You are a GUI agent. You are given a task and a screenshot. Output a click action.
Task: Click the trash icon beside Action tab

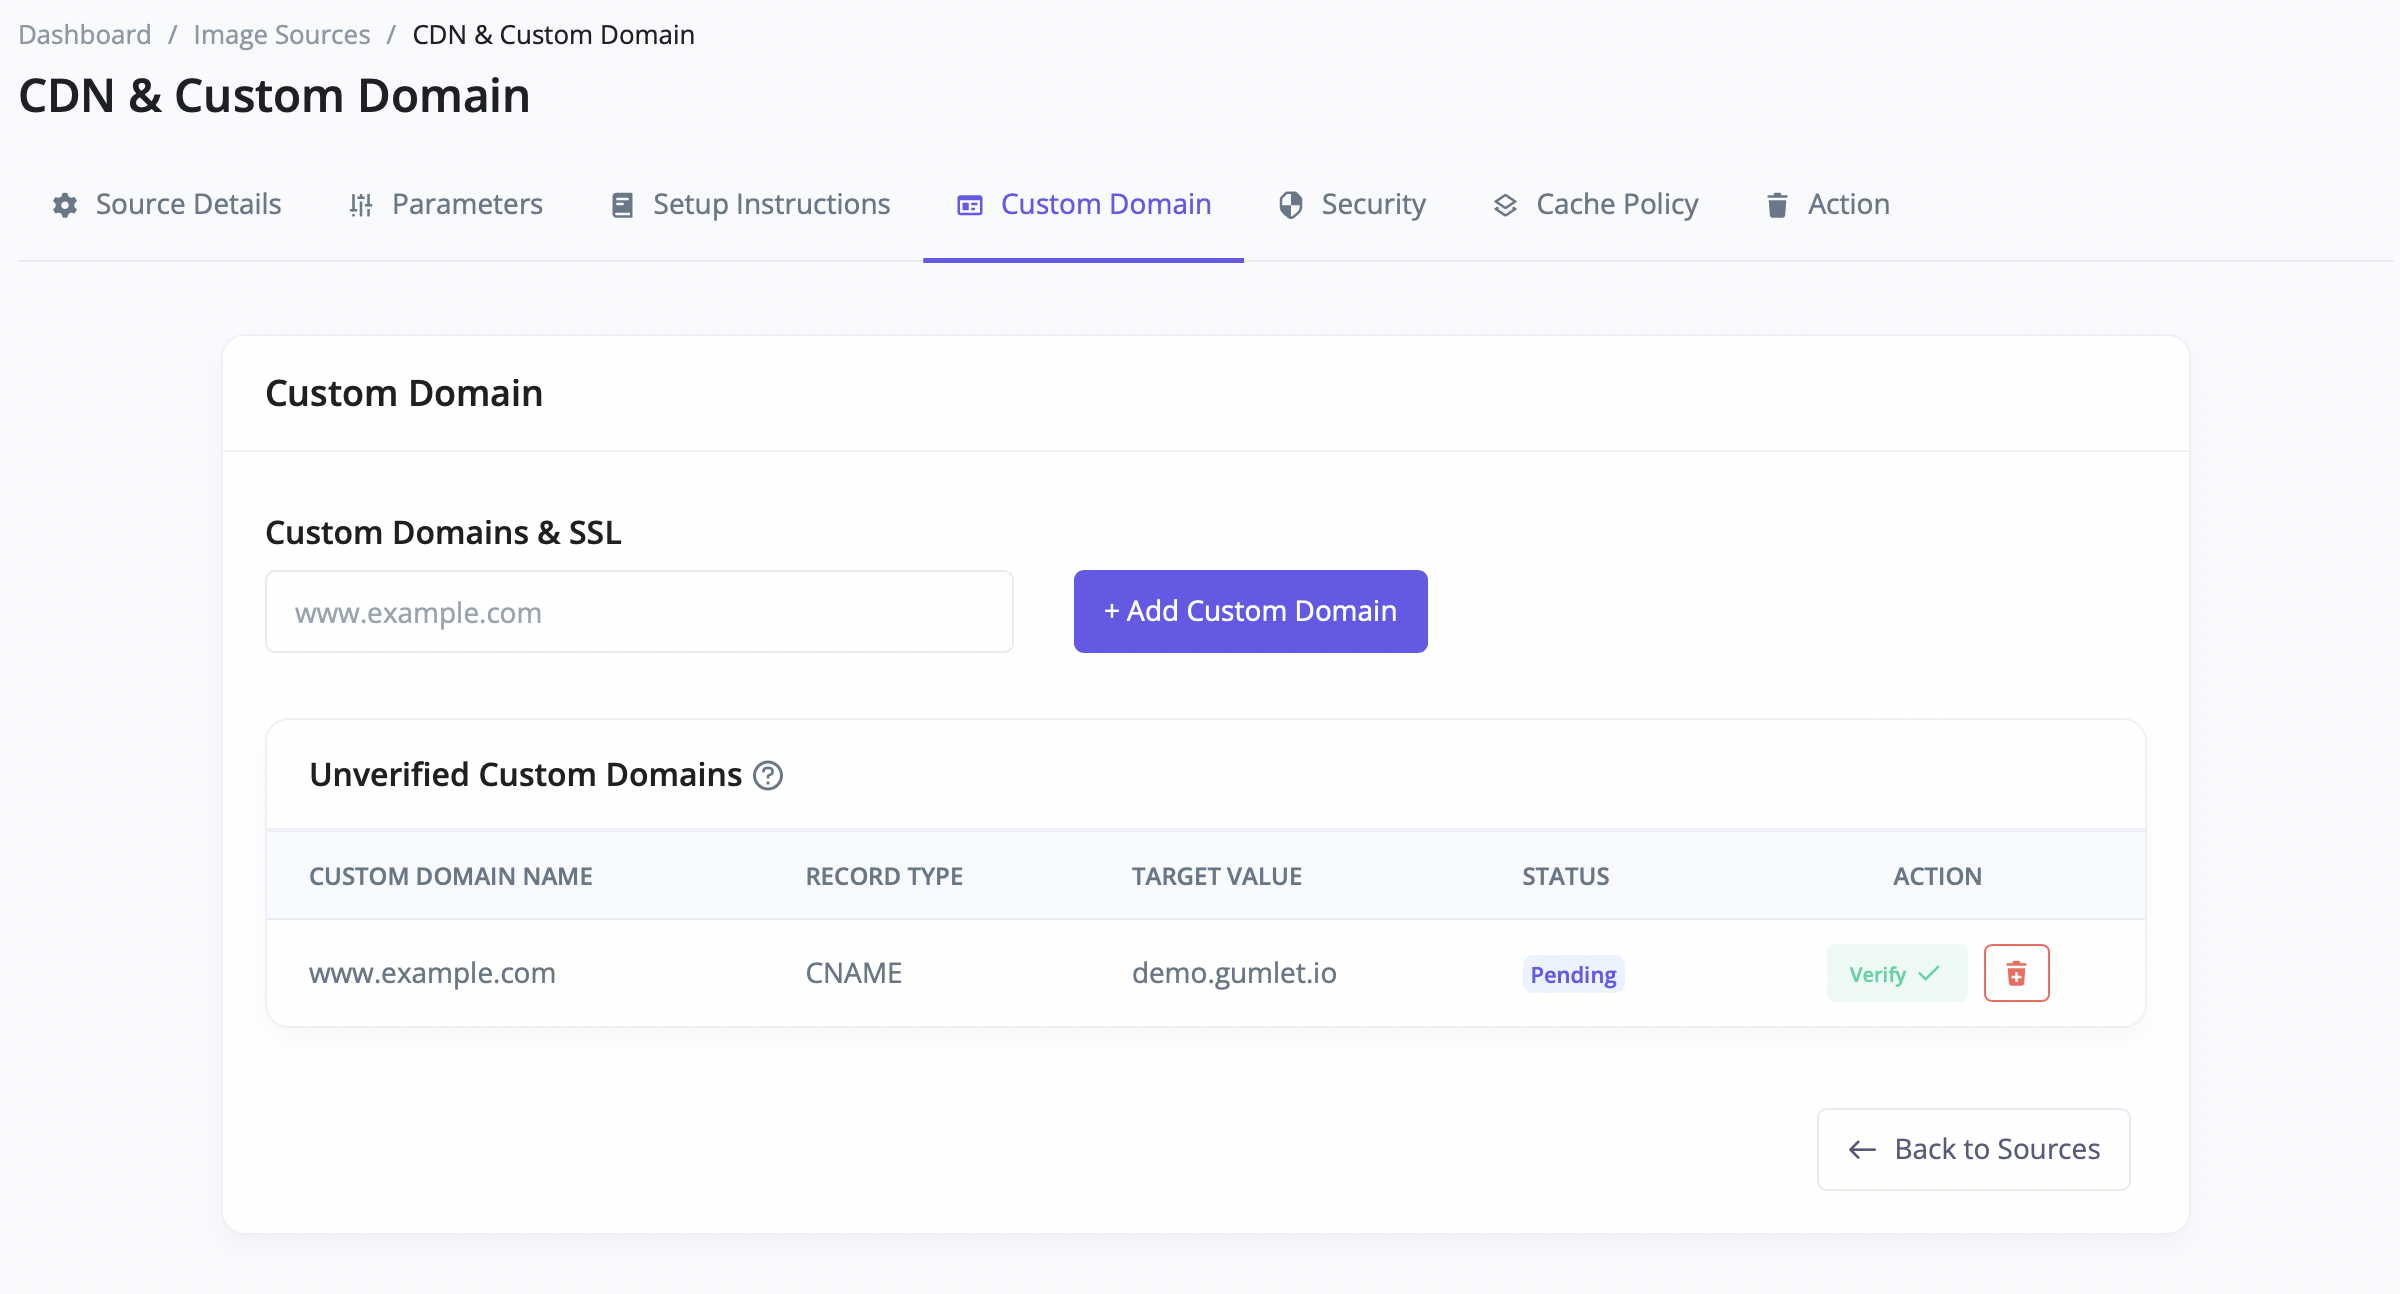click(x=1777, y=205)
